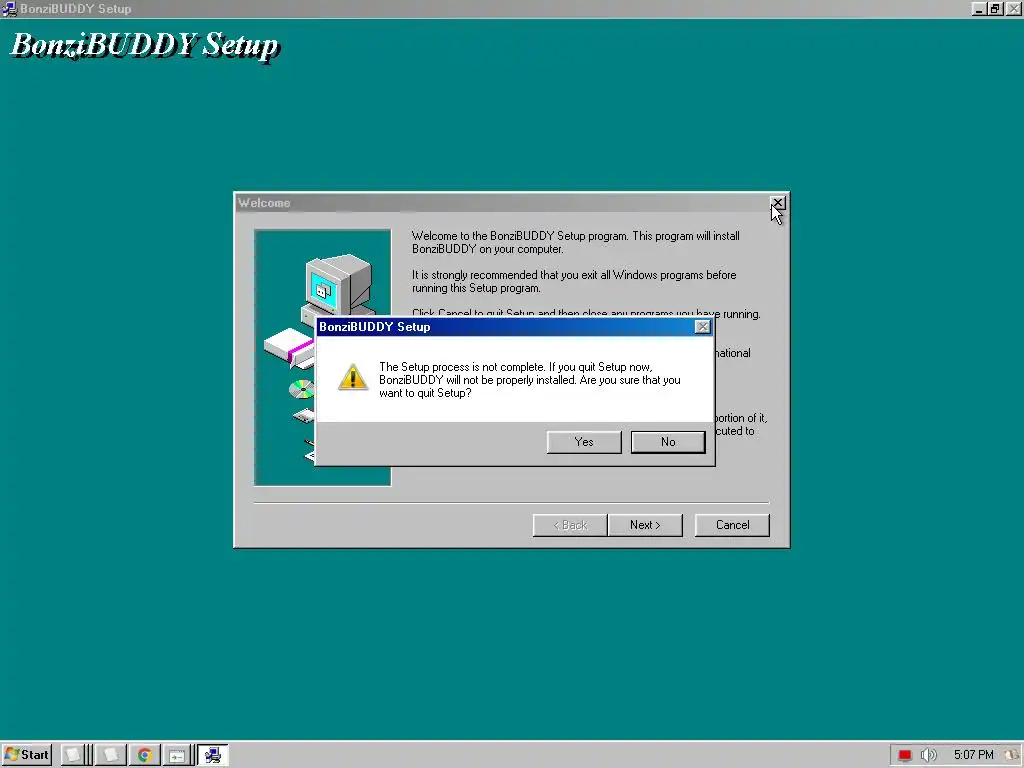
Task: Minimize the BonziBUDDY Setup main window
Action: click(x=978, y=8)
